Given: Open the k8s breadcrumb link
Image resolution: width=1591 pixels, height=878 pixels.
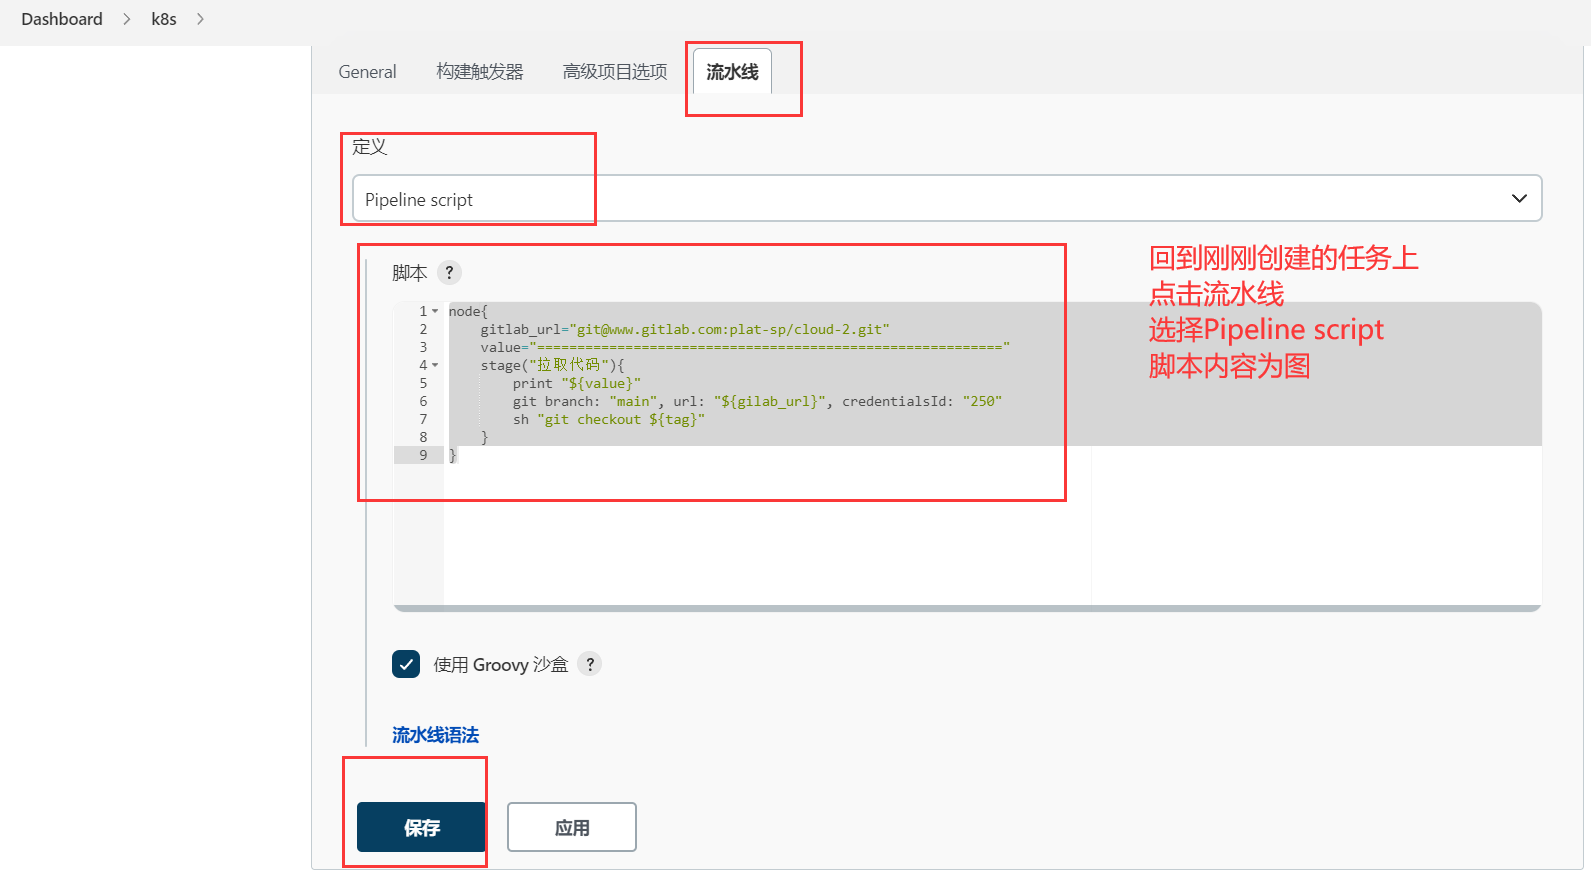Looking at the screenshot, I should [x=164, y=19].
